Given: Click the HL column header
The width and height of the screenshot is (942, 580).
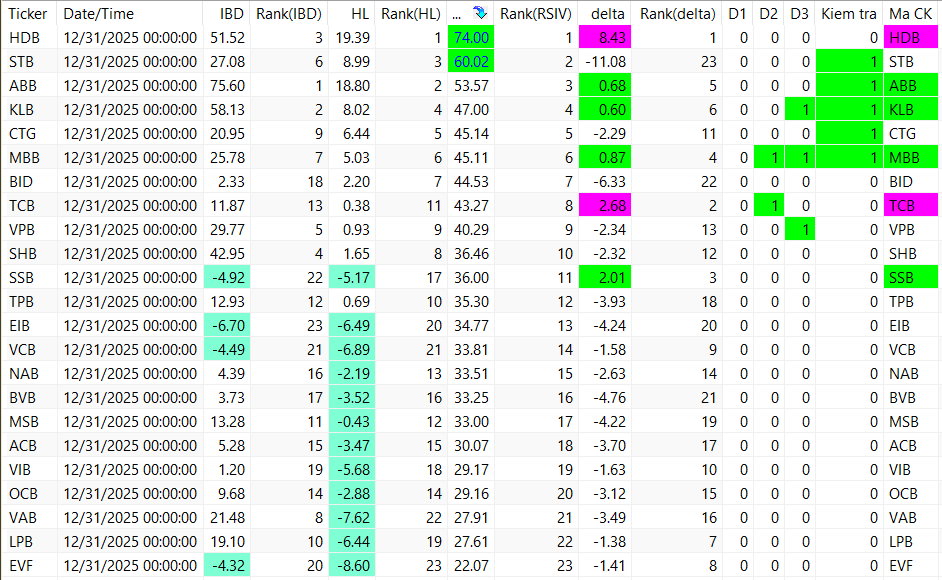Looking at the screenshot, I should click(360, 13).
